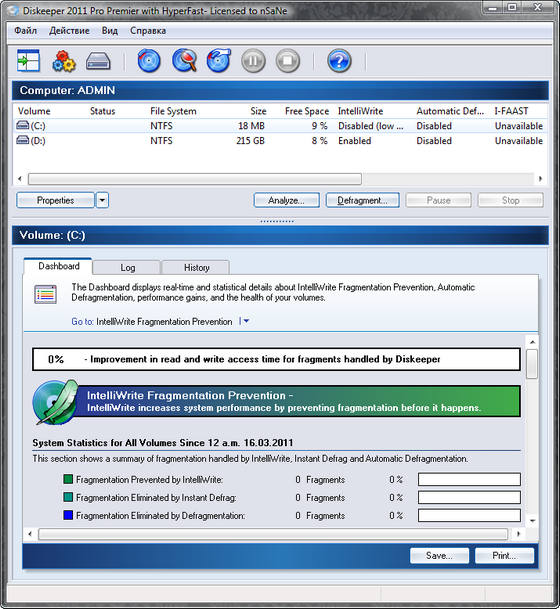Click the "215 GB" size cell
The width and height of the screenshot is (560, 609).
point(250,141)
